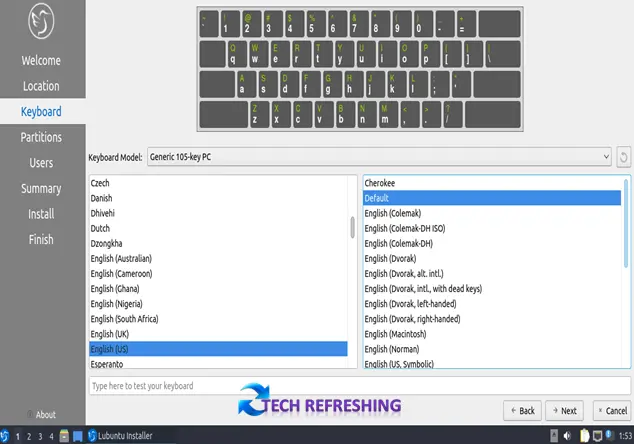634x444 pixels.
Task: Click the volume speaker tray icon
Action: point(567,436)
